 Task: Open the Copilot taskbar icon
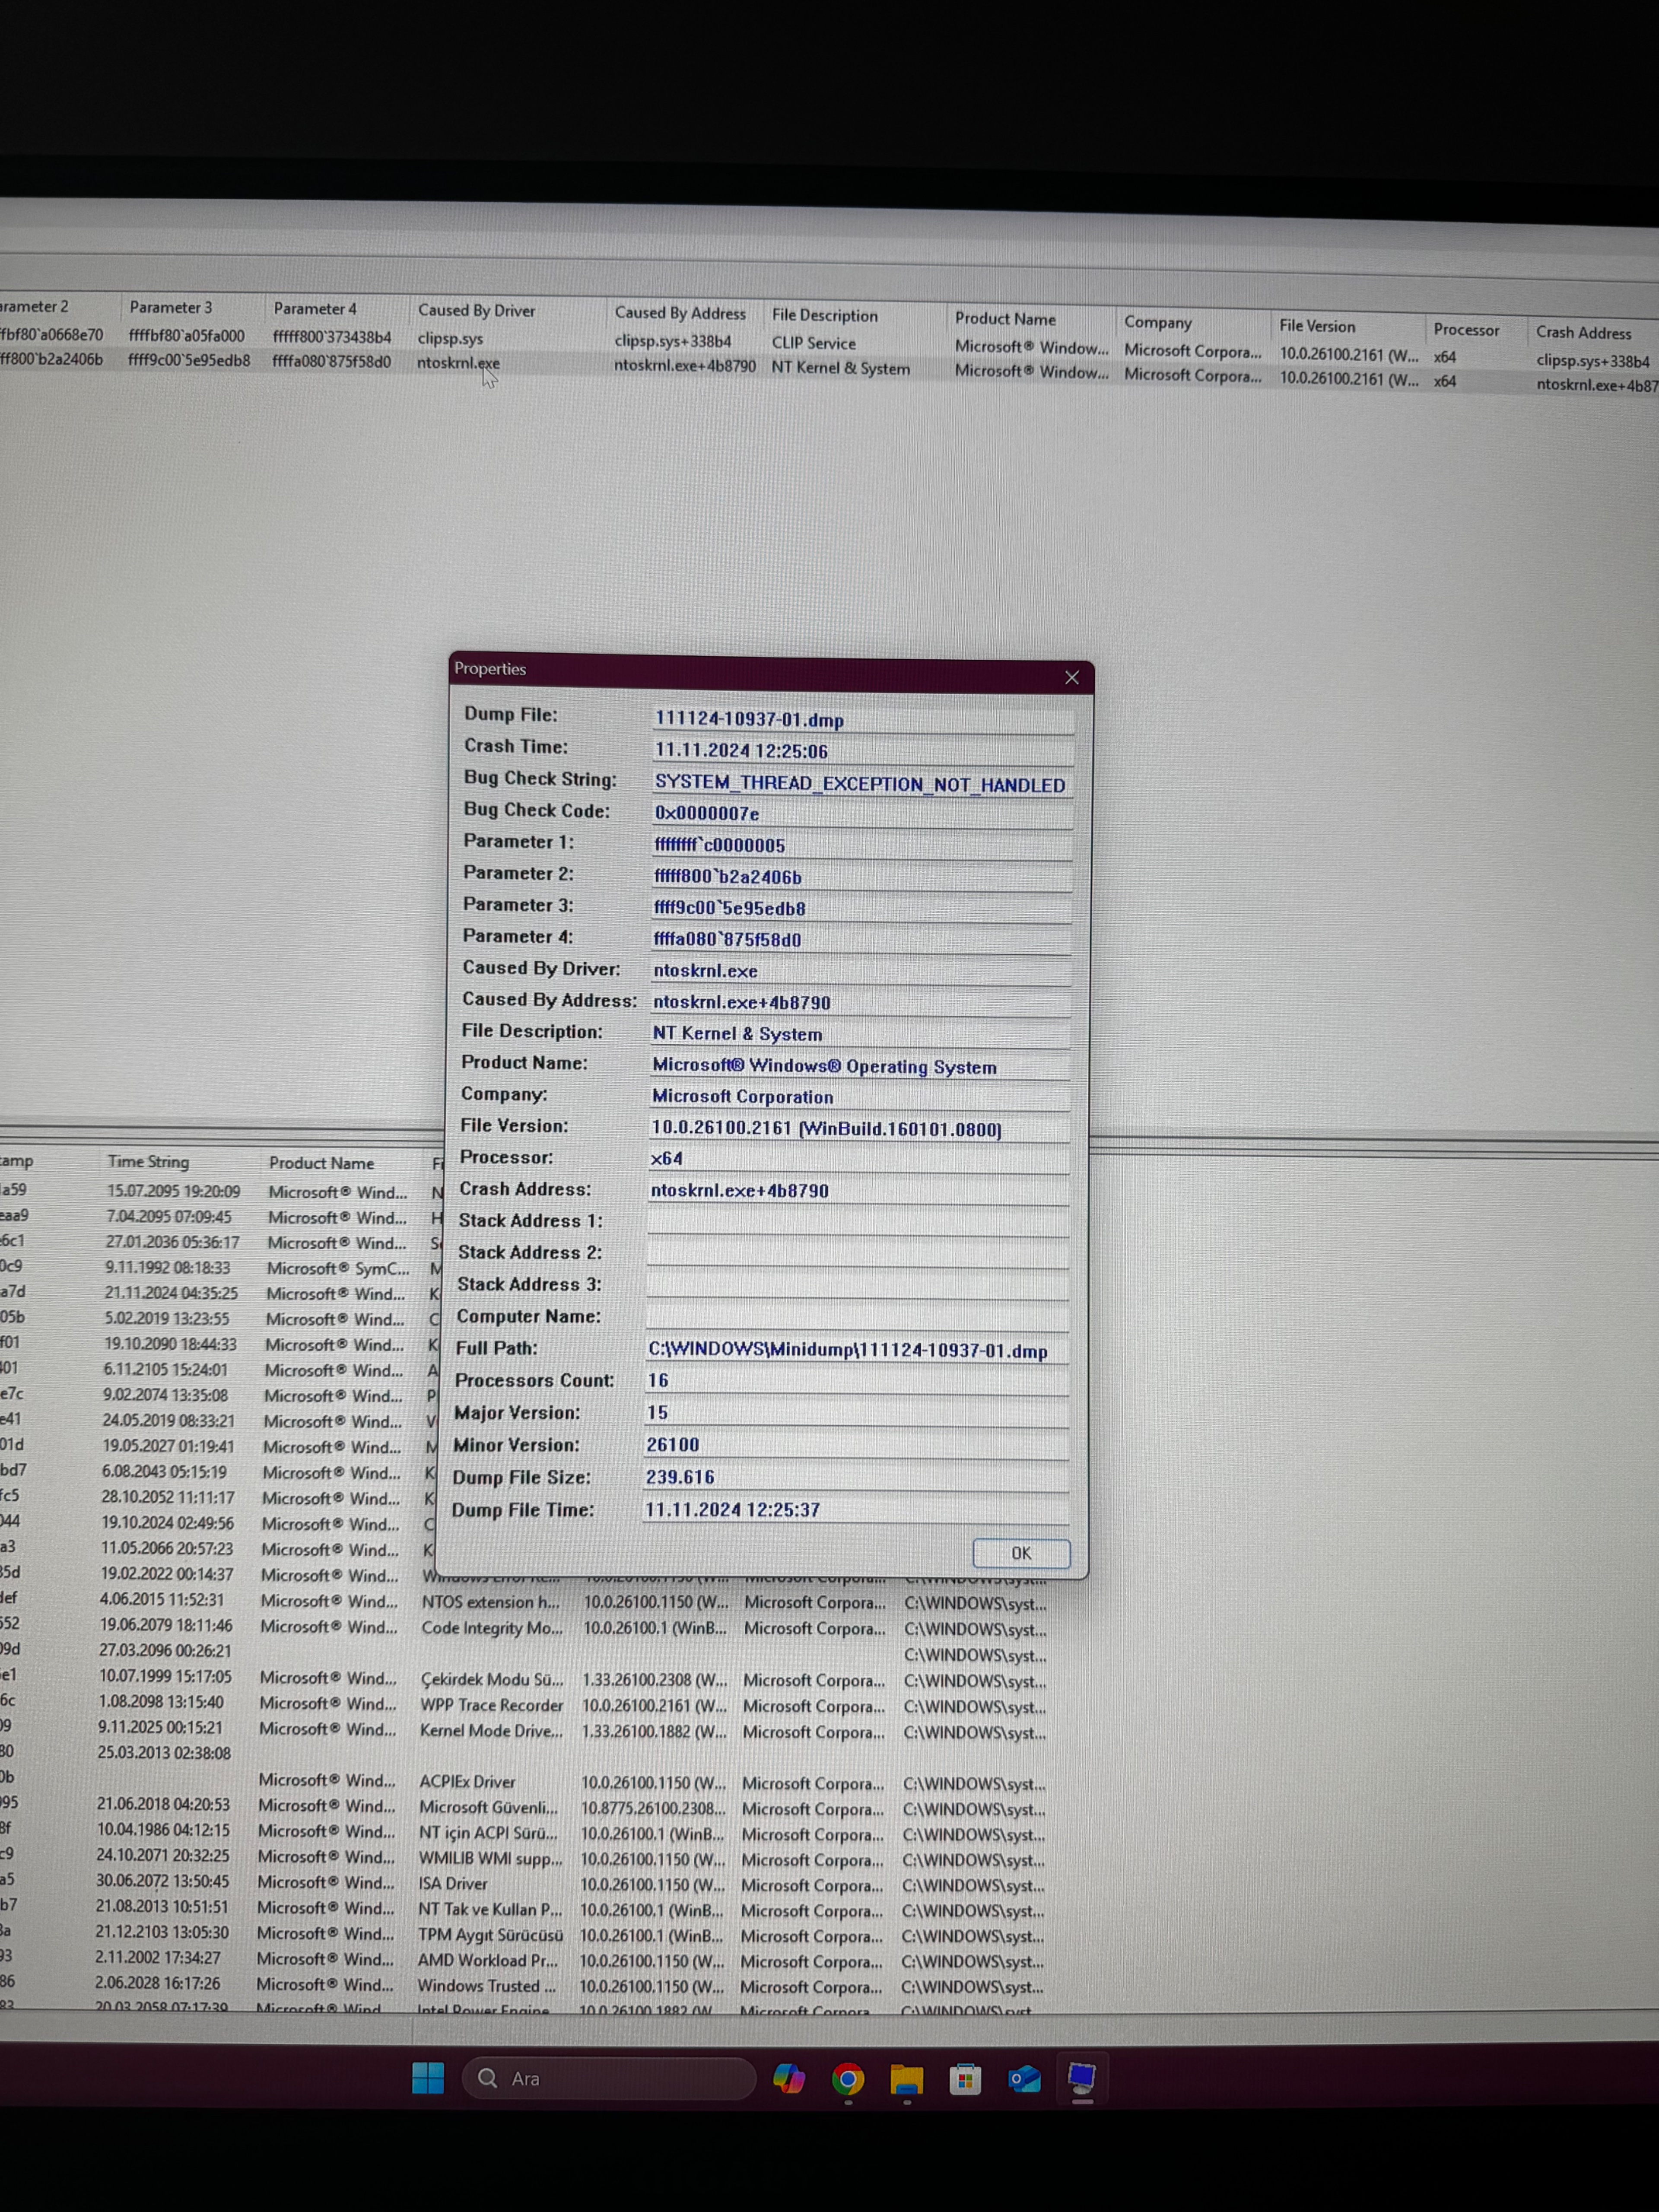(788, 2079)
